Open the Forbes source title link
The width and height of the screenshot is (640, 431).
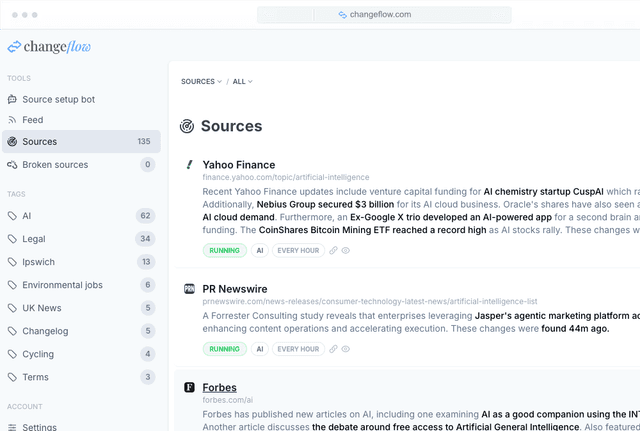pyautogui.click(x=219, y=387)
